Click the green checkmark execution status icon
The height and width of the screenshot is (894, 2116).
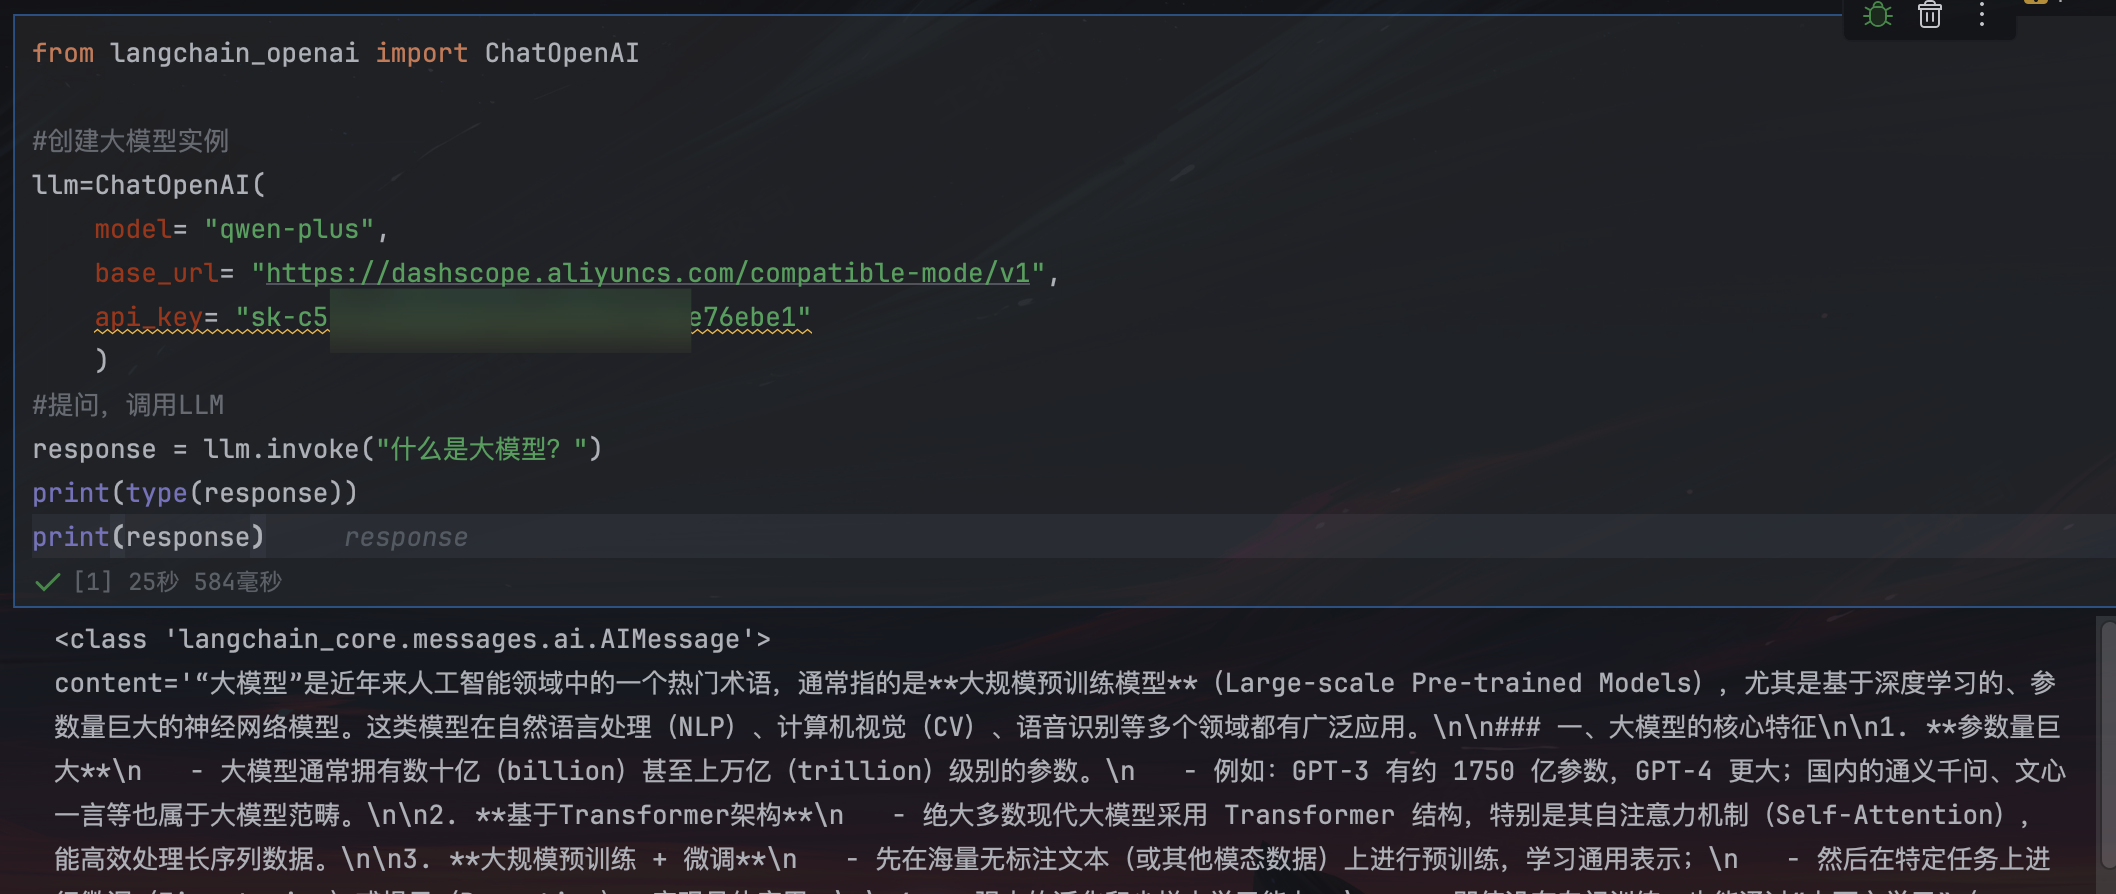point(47,582)
